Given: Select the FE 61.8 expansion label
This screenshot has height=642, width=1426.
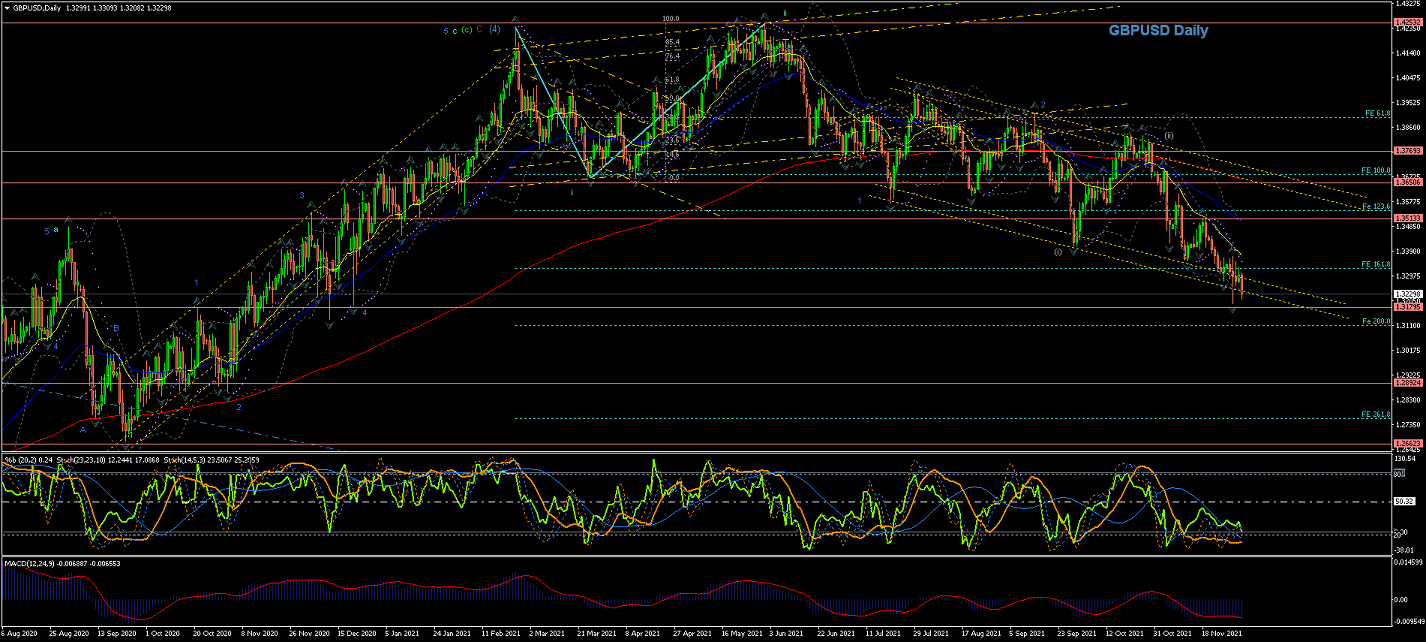Looking at the screenshot, I should tap(1376, 114).
